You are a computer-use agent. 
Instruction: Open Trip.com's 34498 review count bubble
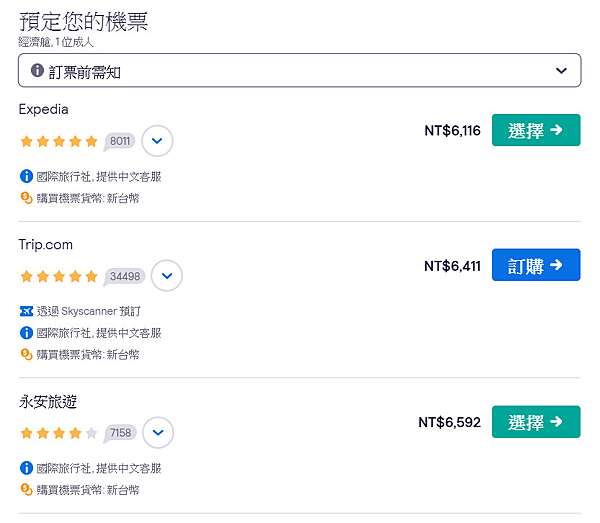point(124,276)
